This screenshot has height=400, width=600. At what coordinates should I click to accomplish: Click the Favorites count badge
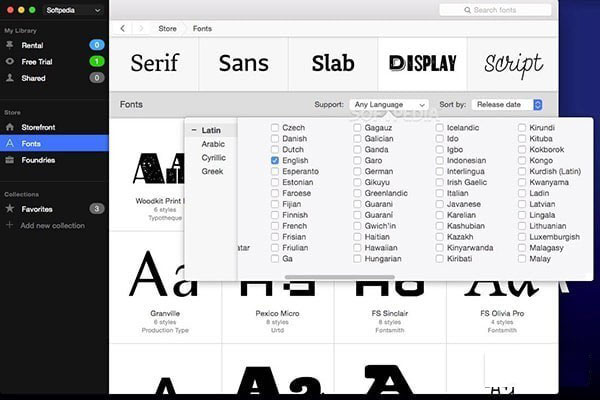(97, 209)
